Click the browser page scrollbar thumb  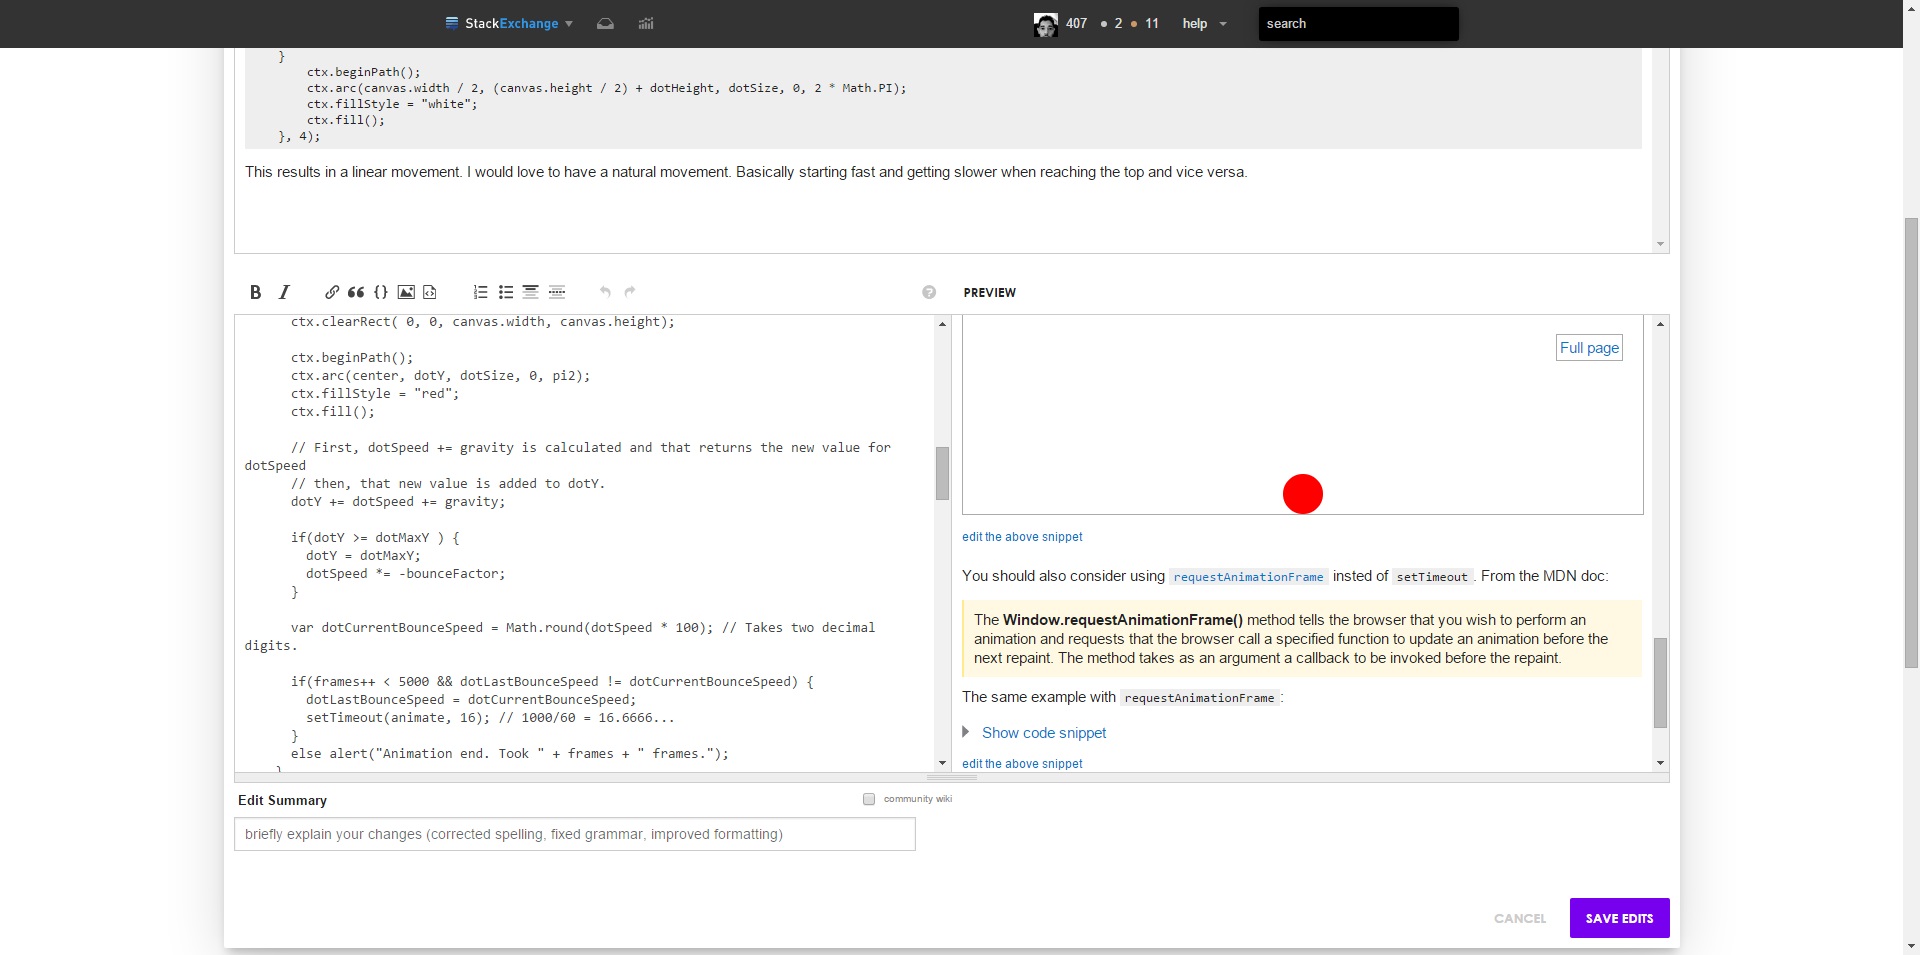(1911, 442)
